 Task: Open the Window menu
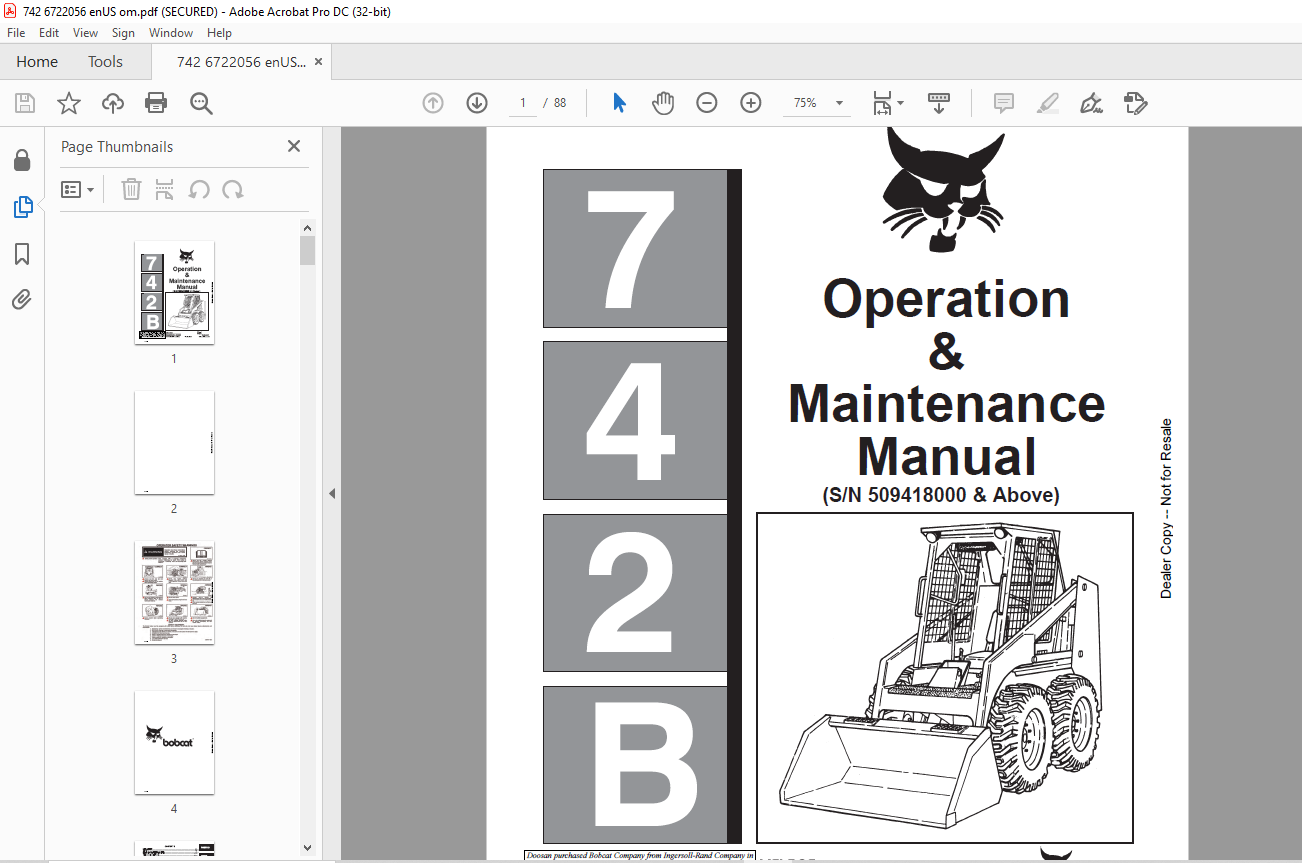tap(171, 33)
